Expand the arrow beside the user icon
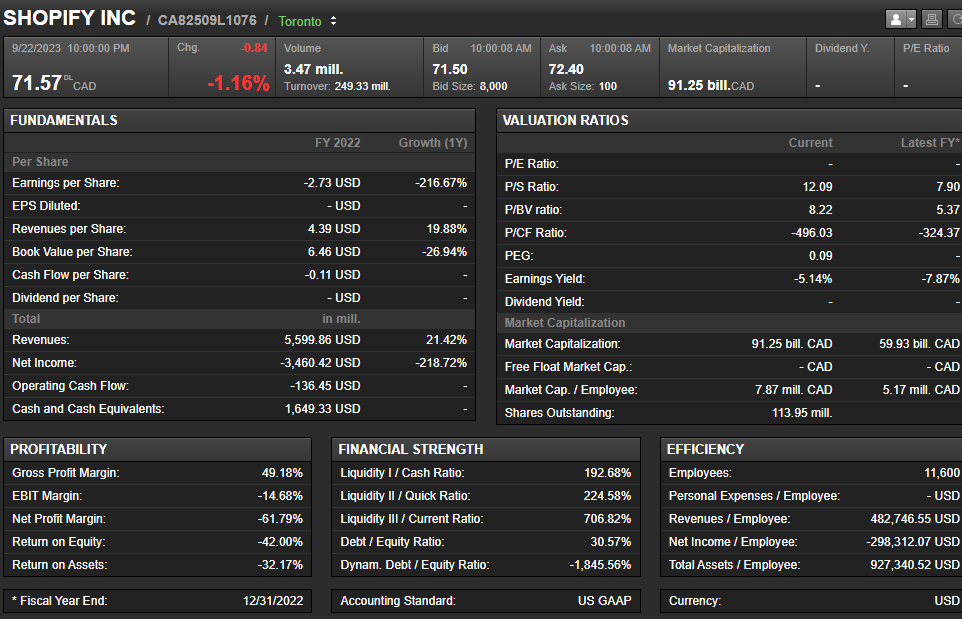This screenshot has height=619, width=962. point(911,20)
